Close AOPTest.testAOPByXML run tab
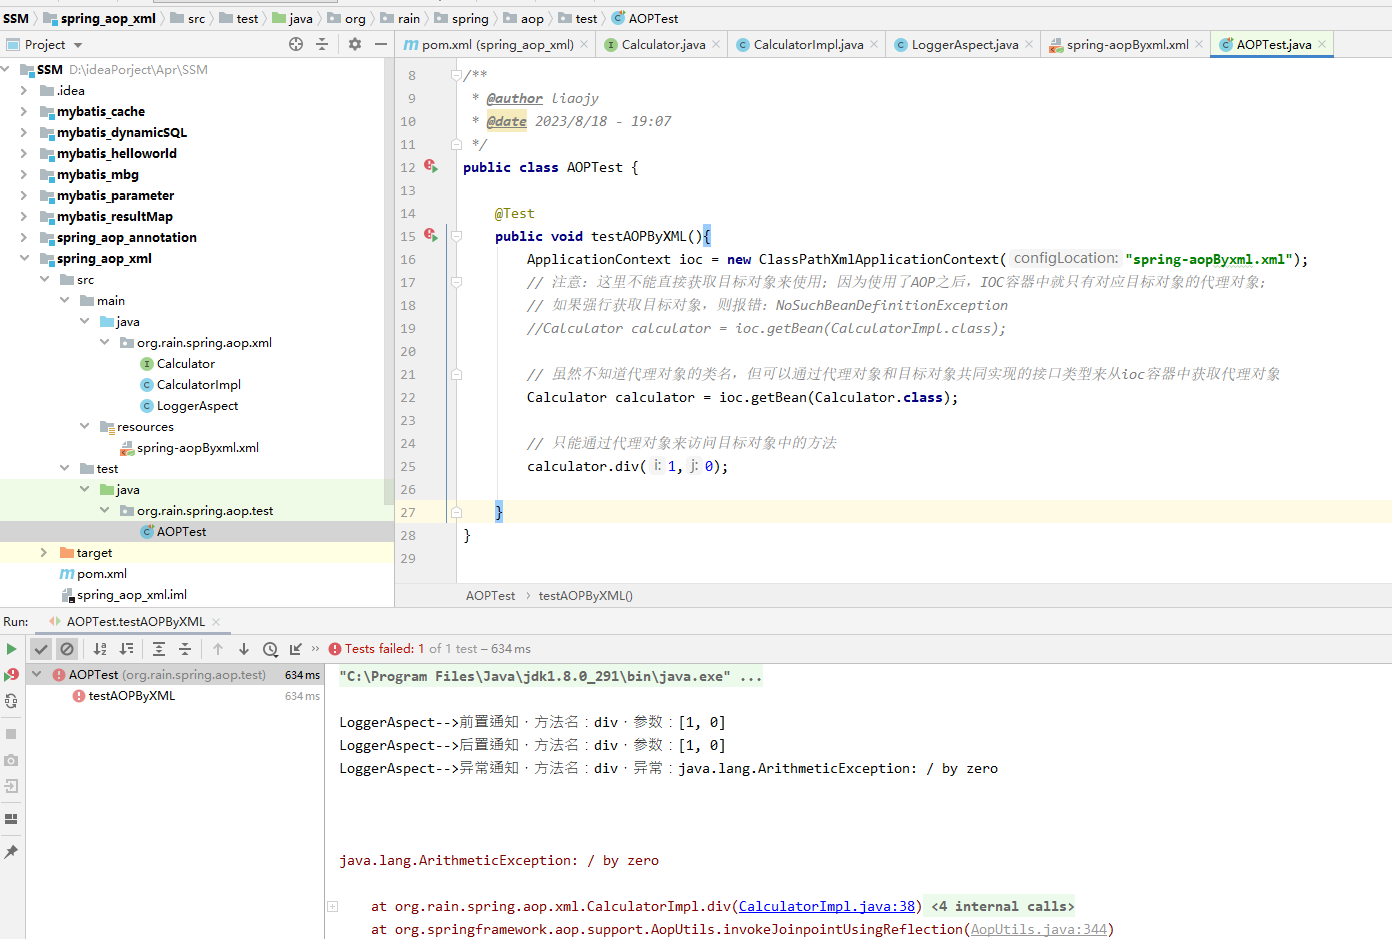Viewport: 1392px width, 939px height. click(215, 621)
